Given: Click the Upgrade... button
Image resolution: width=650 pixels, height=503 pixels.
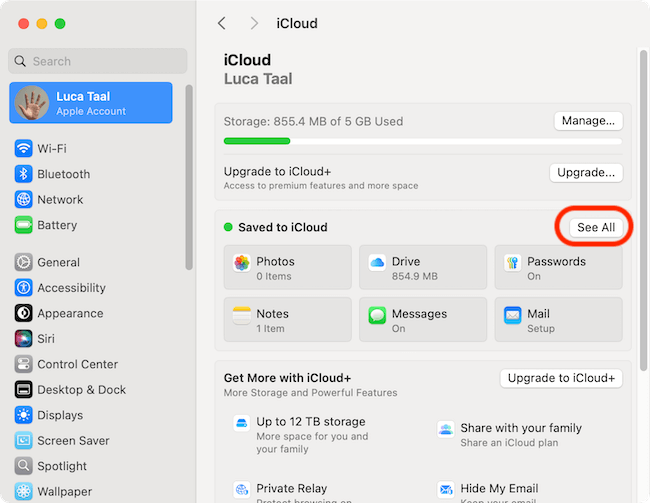Looking at the screenshot, I should coord(586,173).
